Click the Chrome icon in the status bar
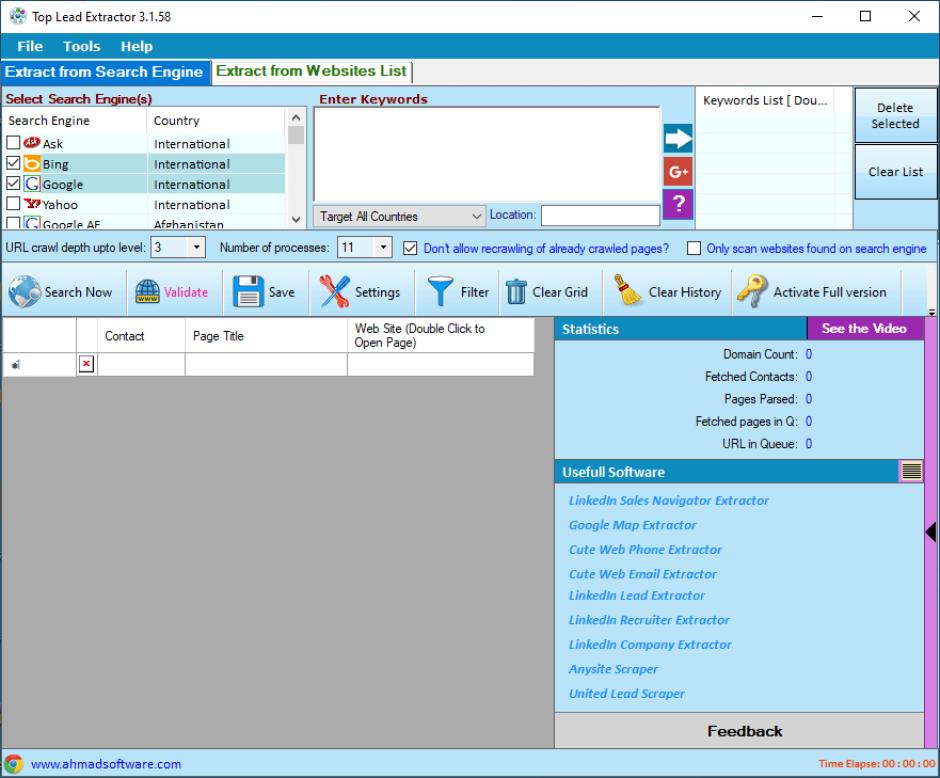This screenshot has width=940, height=778. [x=14, y=764]
